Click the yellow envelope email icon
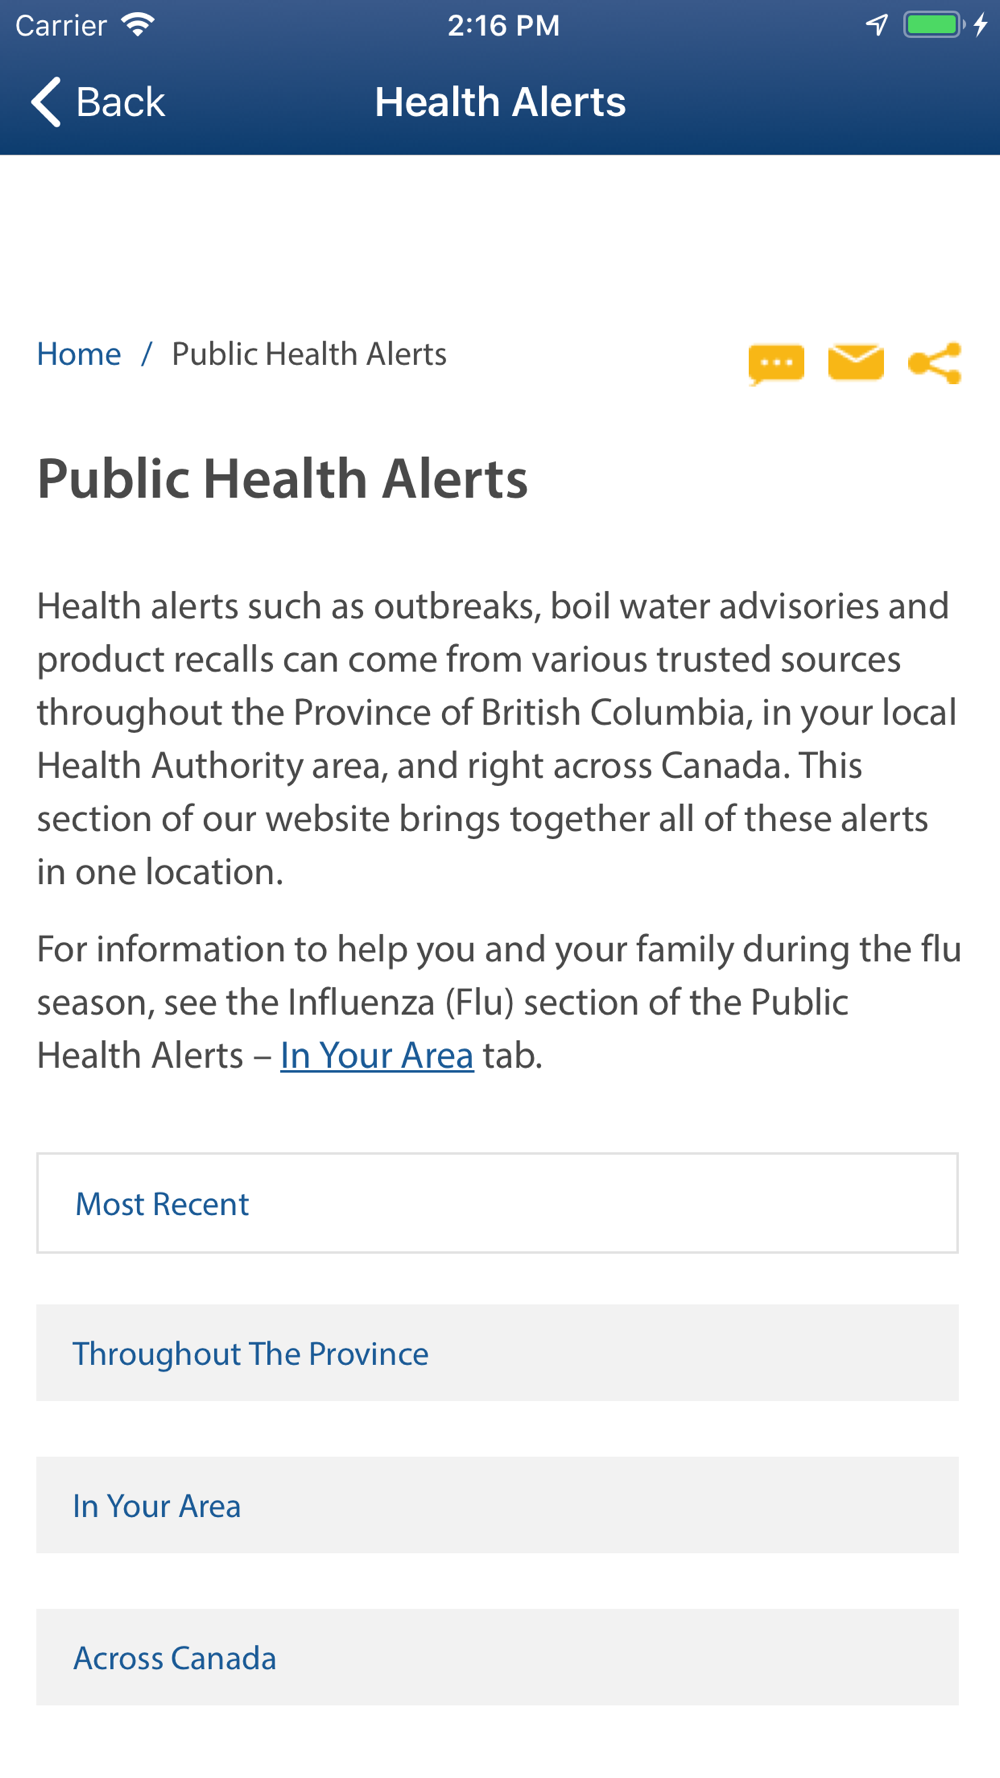The height and width of the screenshot is (1778, 1000). point(856,362)
